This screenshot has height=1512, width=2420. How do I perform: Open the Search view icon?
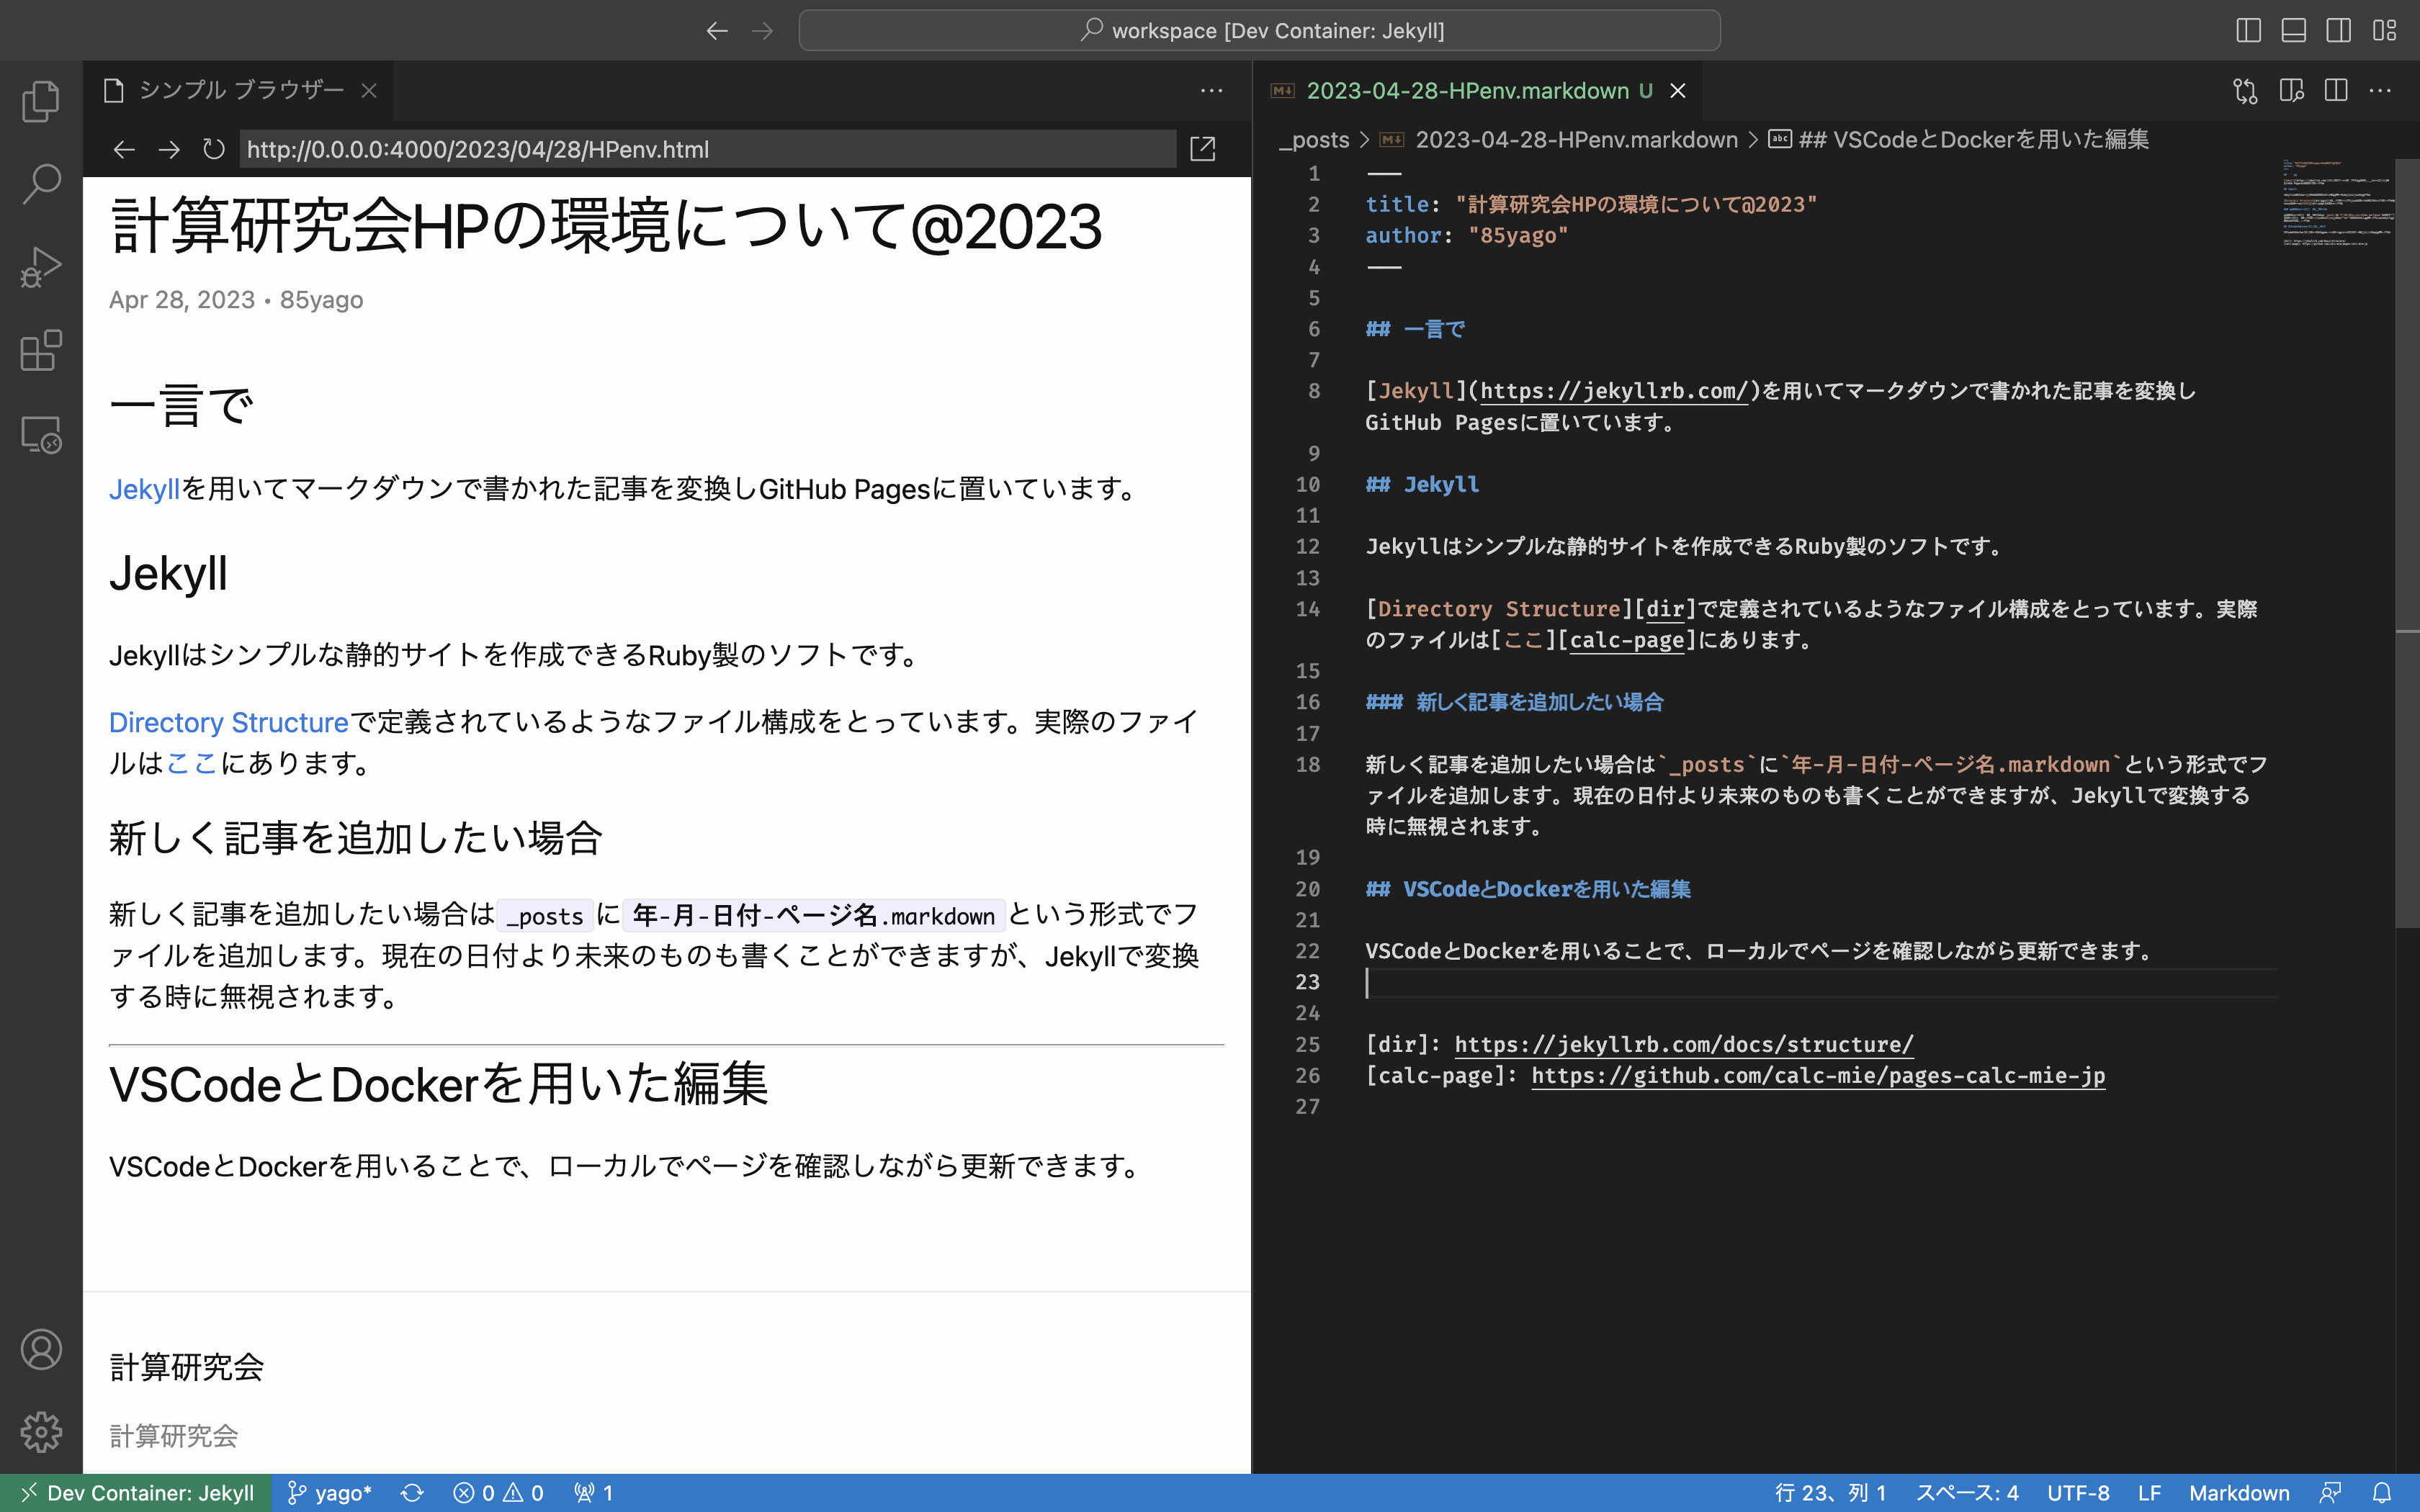click(x=41, y=184)
